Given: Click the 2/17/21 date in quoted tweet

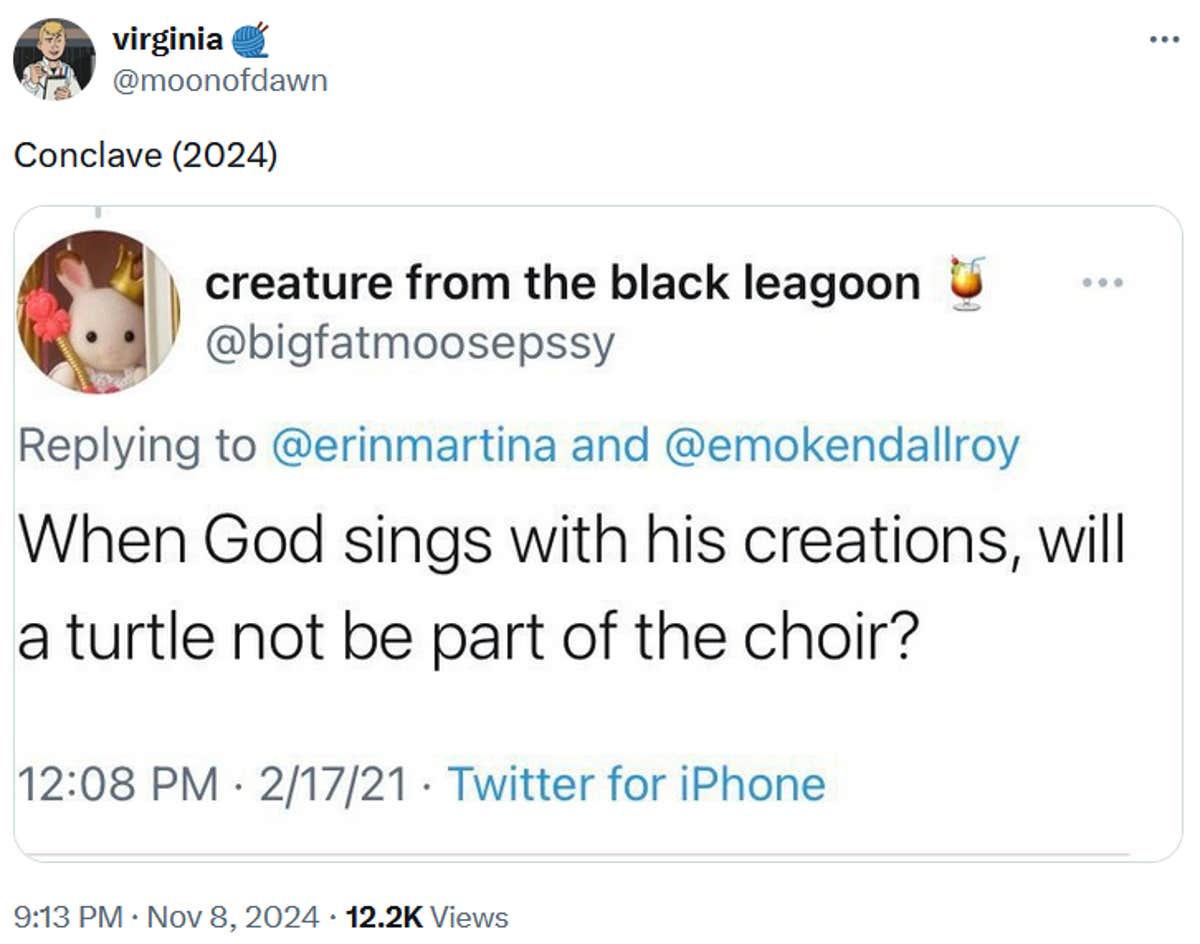Looking at the screenshot, I should (332, 784).
